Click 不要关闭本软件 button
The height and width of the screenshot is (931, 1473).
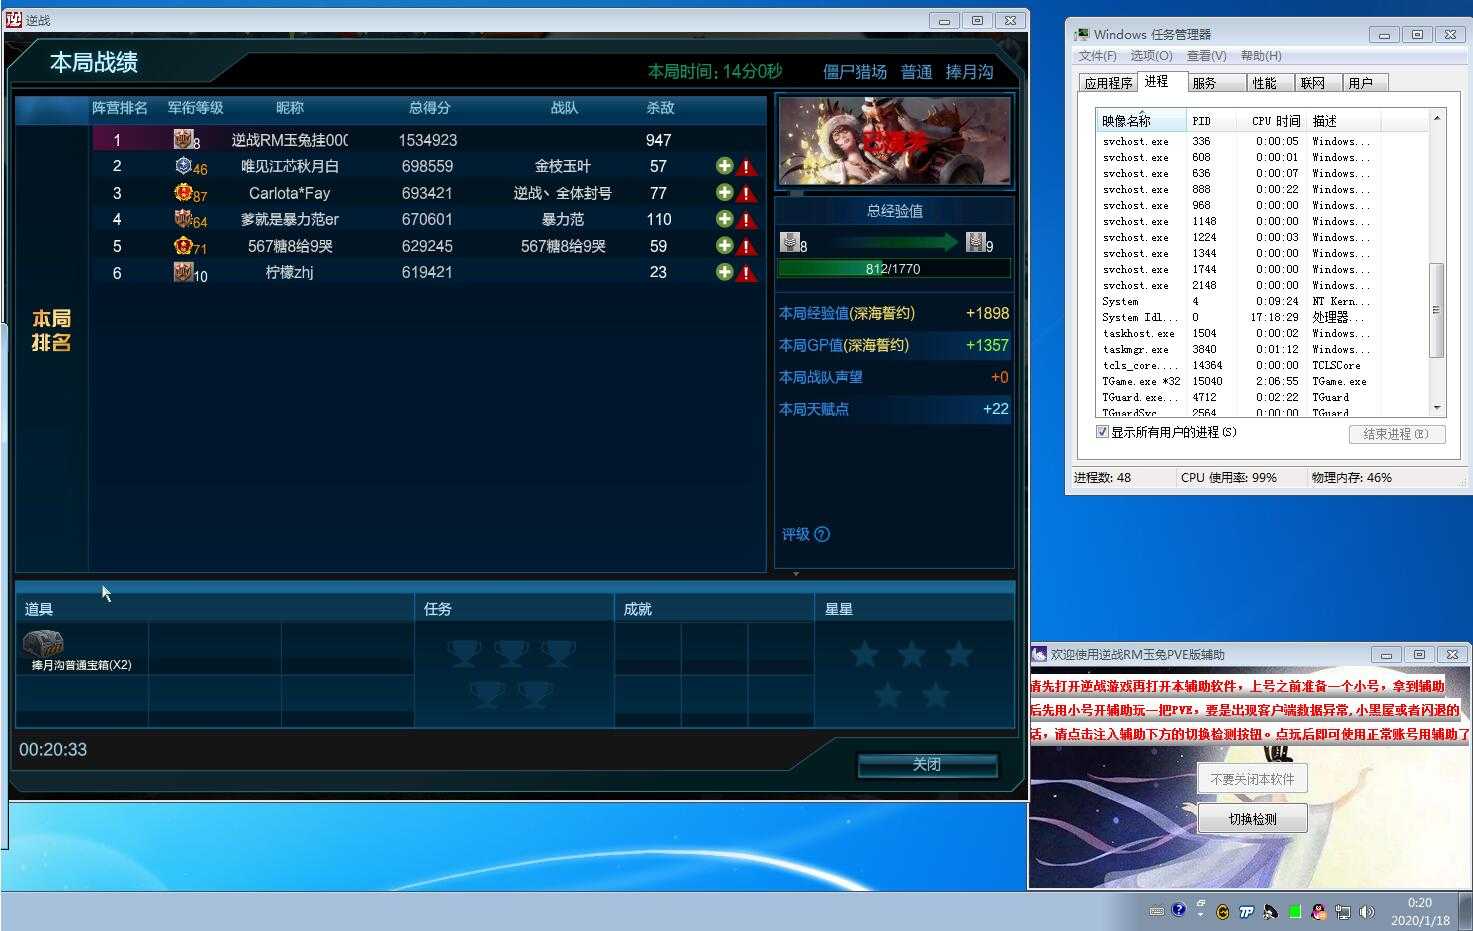coord(1252,778)
